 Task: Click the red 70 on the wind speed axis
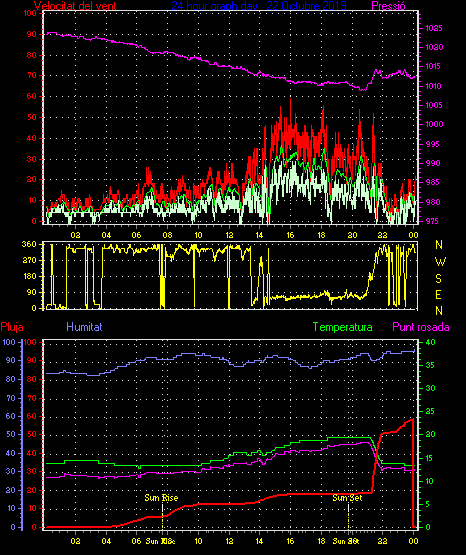tap(32, 75)
